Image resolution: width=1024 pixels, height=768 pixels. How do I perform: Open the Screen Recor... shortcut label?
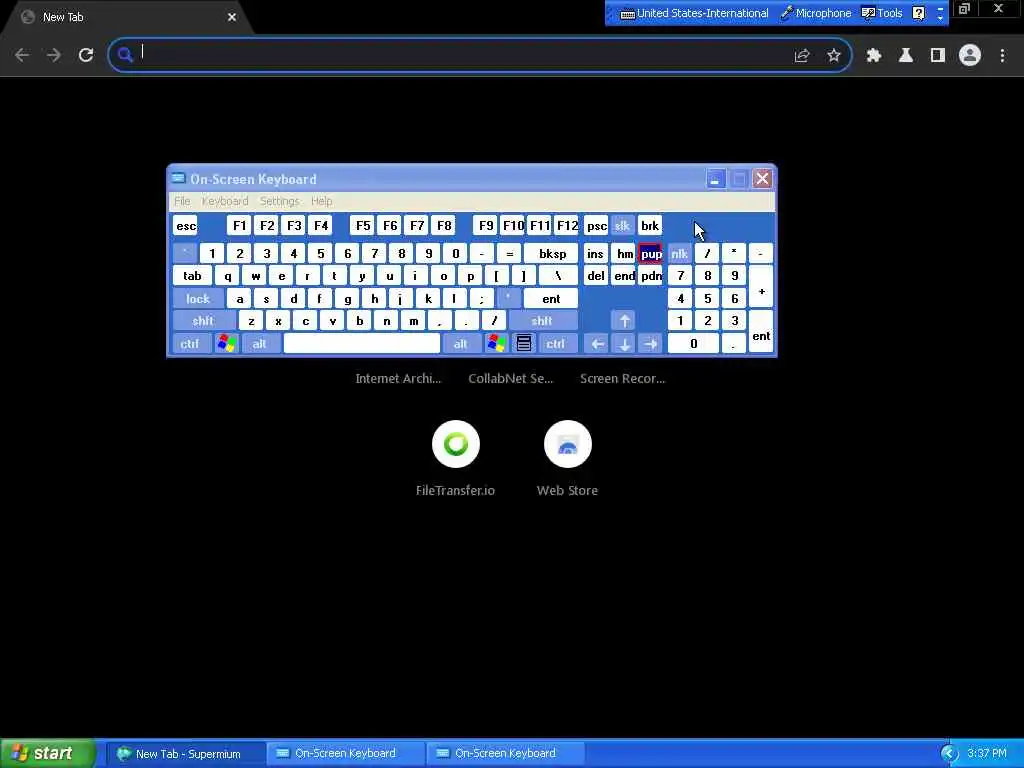pyautogui.click(x=622, y=379)
